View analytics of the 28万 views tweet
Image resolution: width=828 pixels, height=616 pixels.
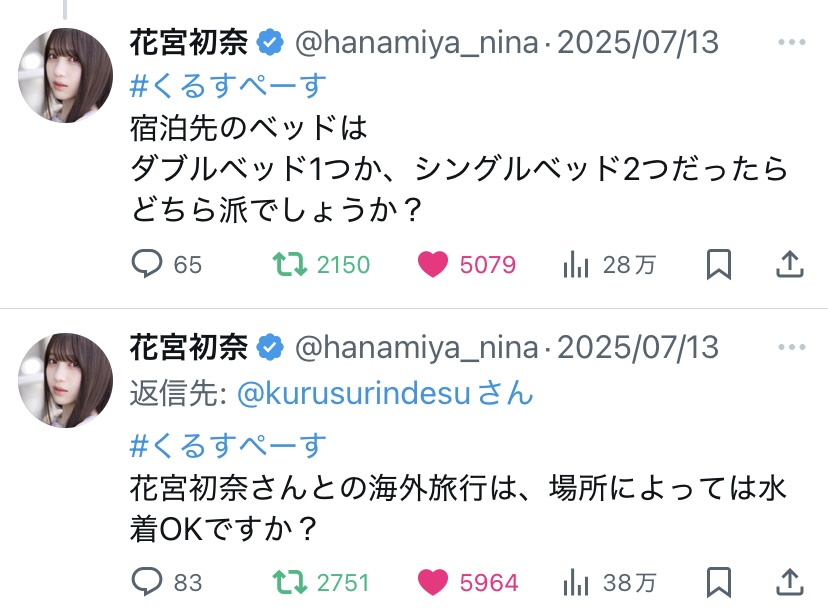click(x=576, y=264)
